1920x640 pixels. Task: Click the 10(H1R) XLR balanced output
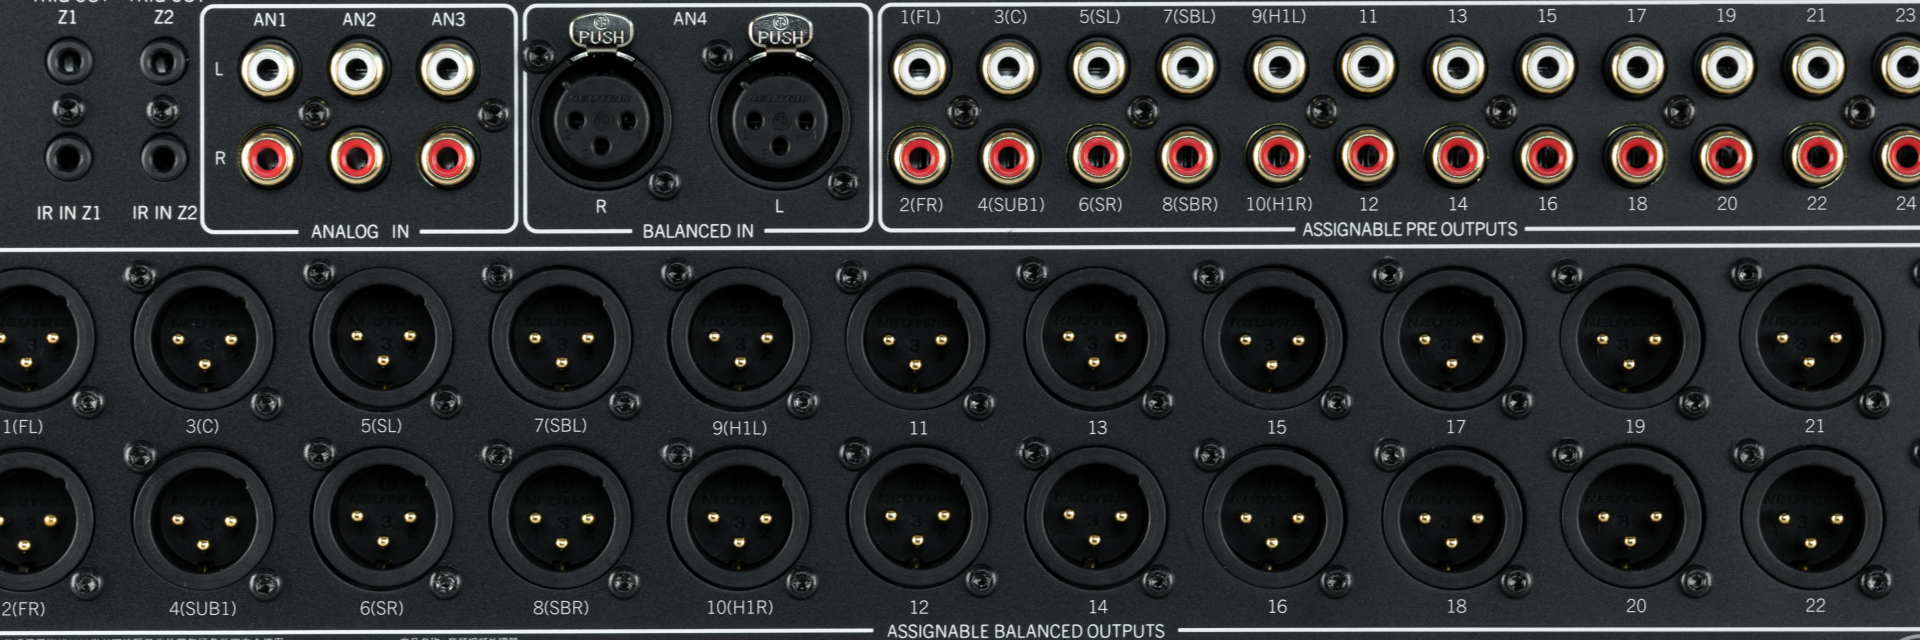(740, 519)
